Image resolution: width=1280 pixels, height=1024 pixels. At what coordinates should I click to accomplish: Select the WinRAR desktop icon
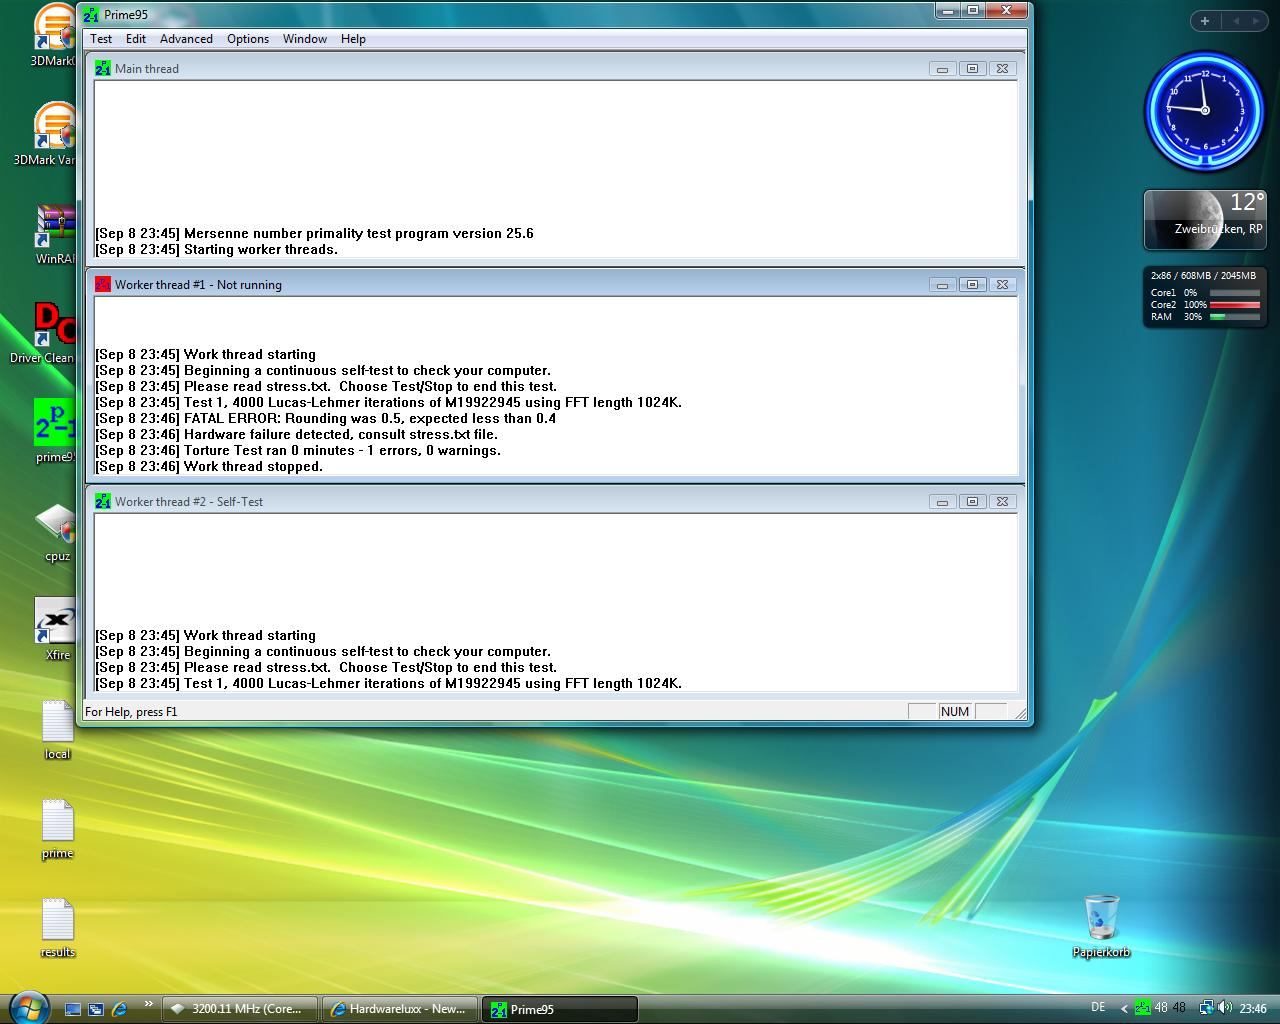pyautogui.click(x=55, y=233)
